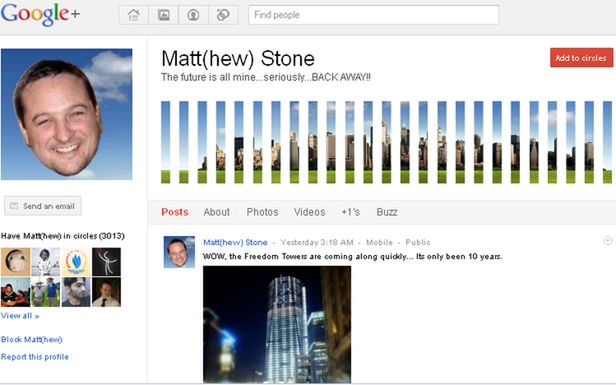The height and width of the screenshot is (385, 616).
Task: Open the Home stream icon
Action: point(134,15)
